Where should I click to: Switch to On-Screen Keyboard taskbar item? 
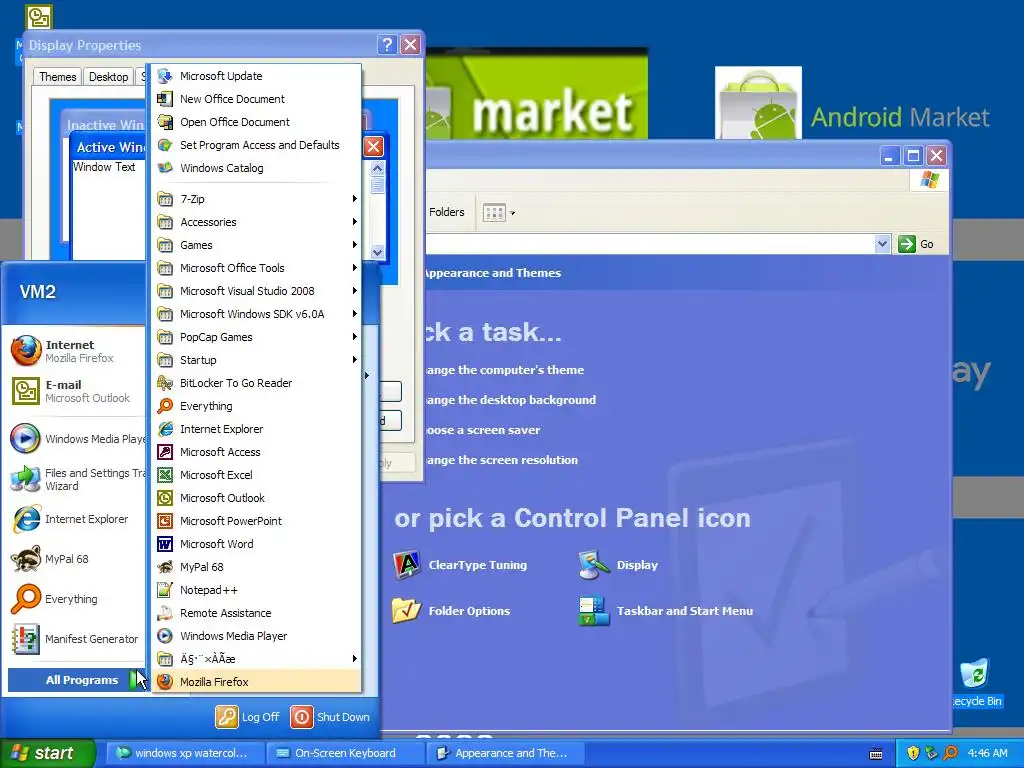tap(345, 753)
